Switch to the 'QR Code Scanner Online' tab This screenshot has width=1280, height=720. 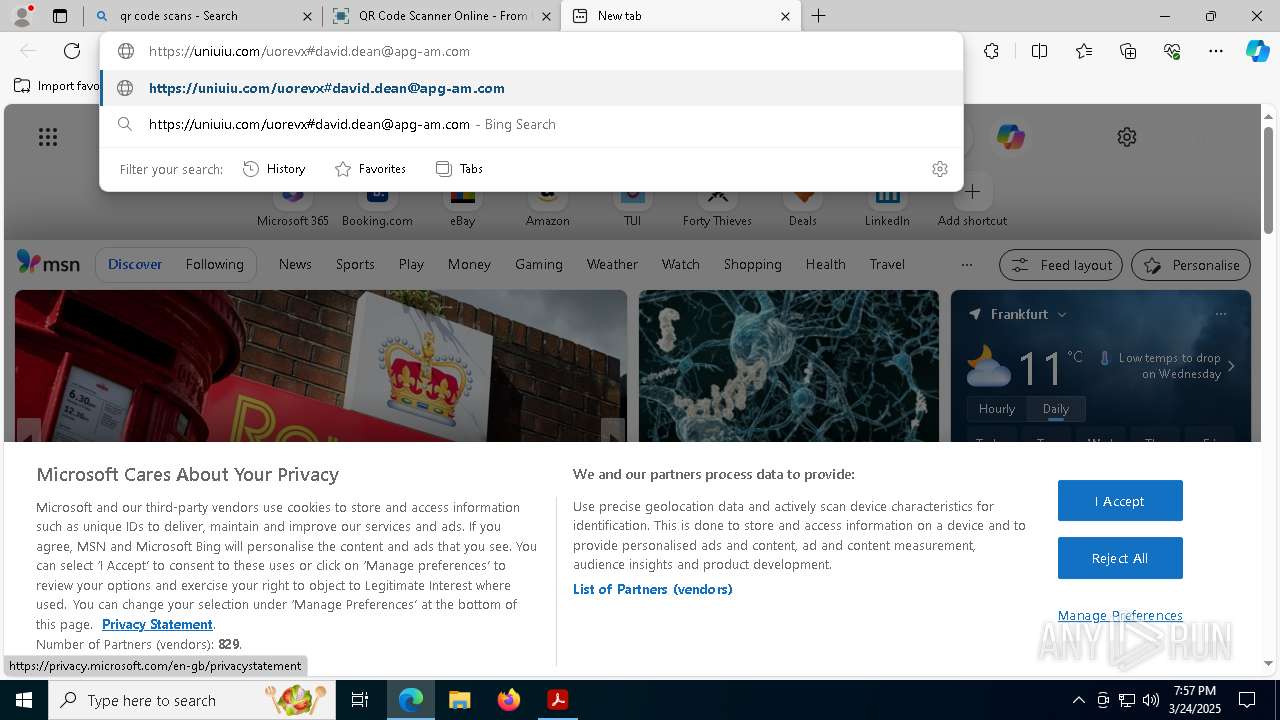pyautogui.click(x=444, y=16)
